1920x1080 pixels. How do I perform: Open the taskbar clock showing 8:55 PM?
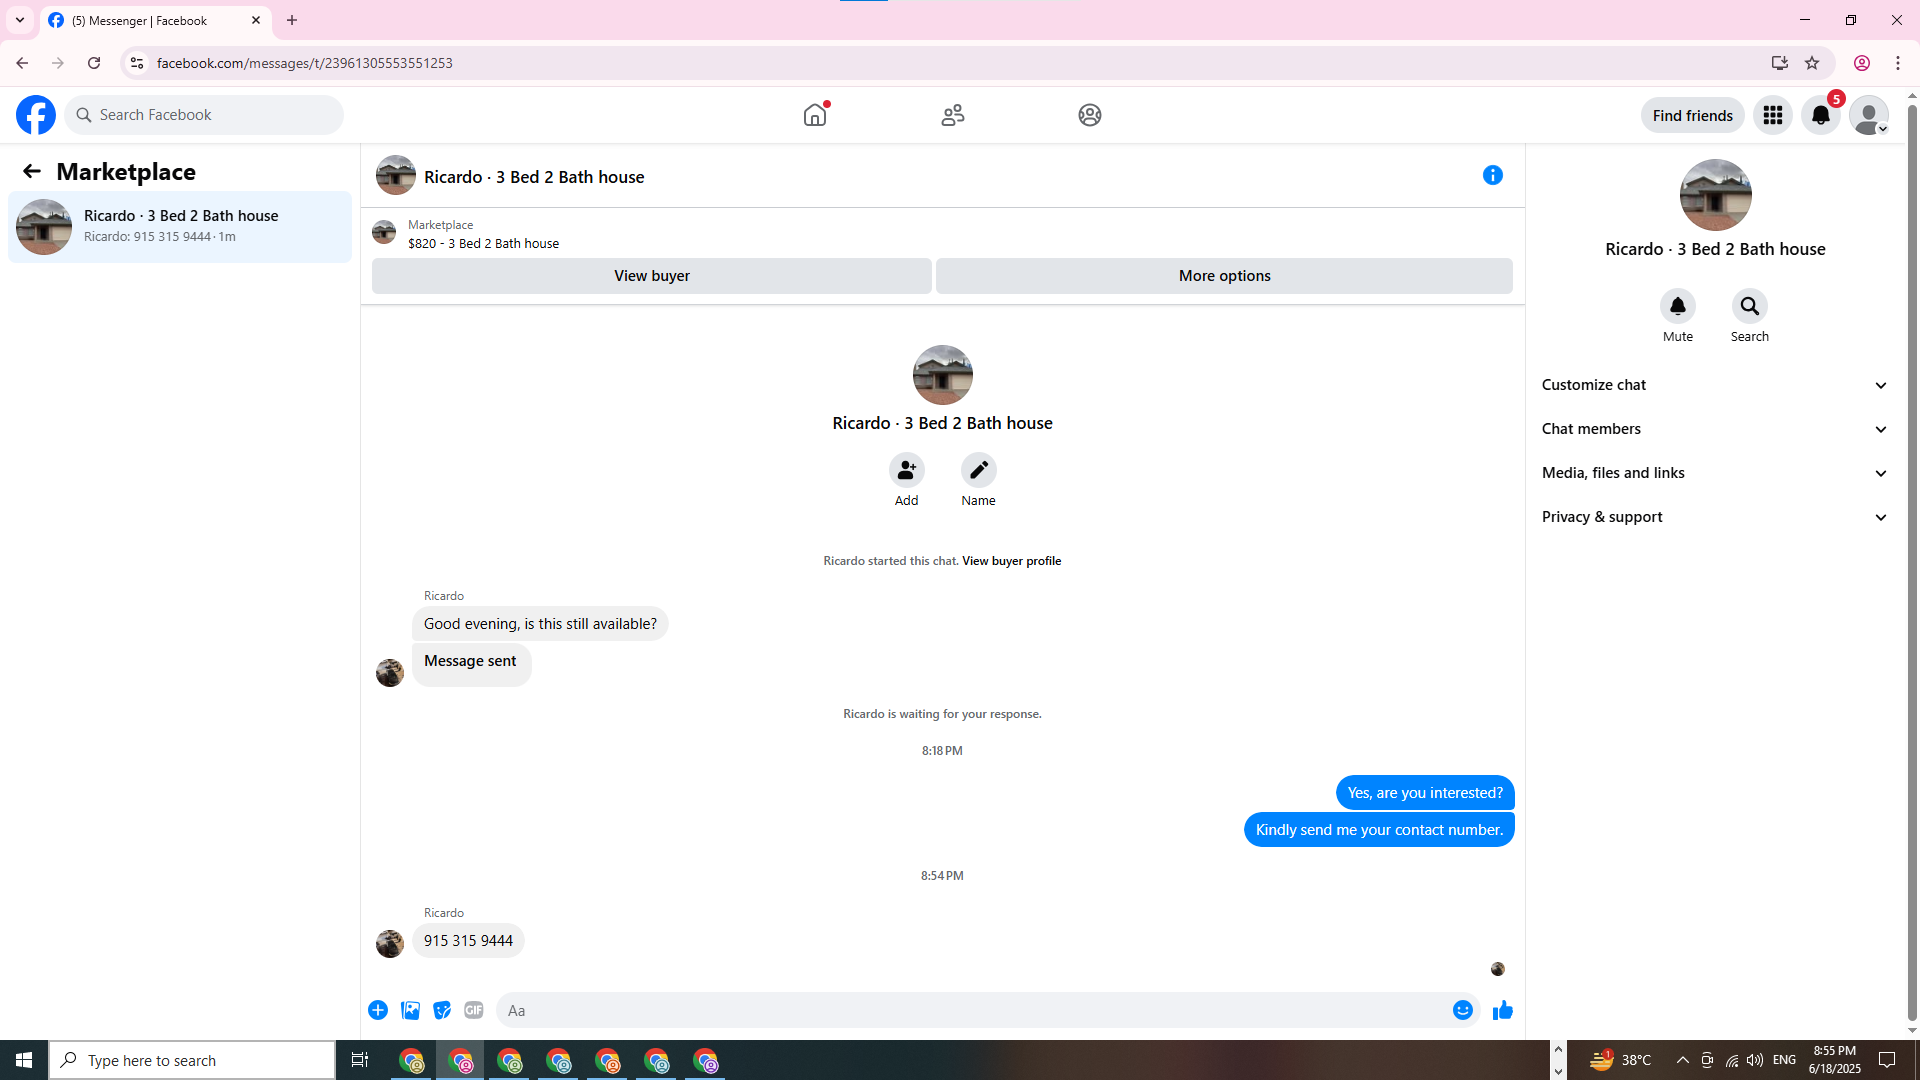[1835, 1060]
